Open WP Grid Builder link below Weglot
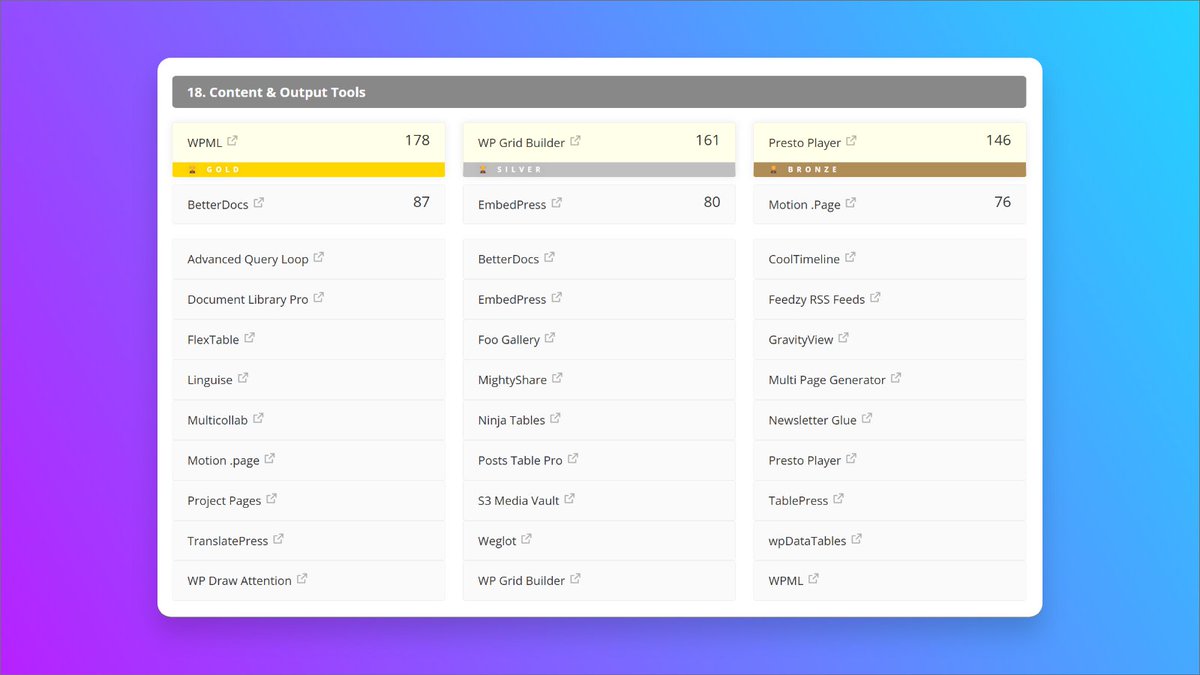 (521, 581)
